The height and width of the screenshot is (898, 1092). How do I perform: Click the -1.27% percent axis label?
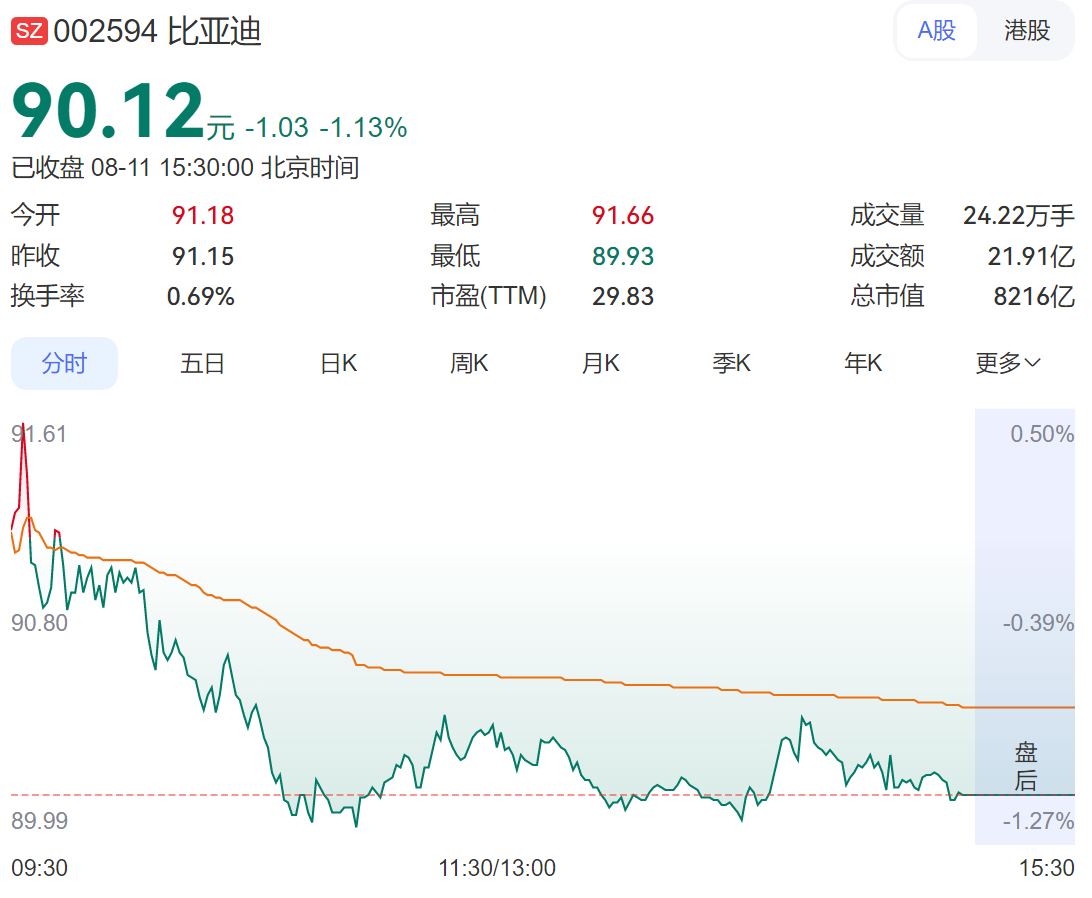coord(1038,820)
